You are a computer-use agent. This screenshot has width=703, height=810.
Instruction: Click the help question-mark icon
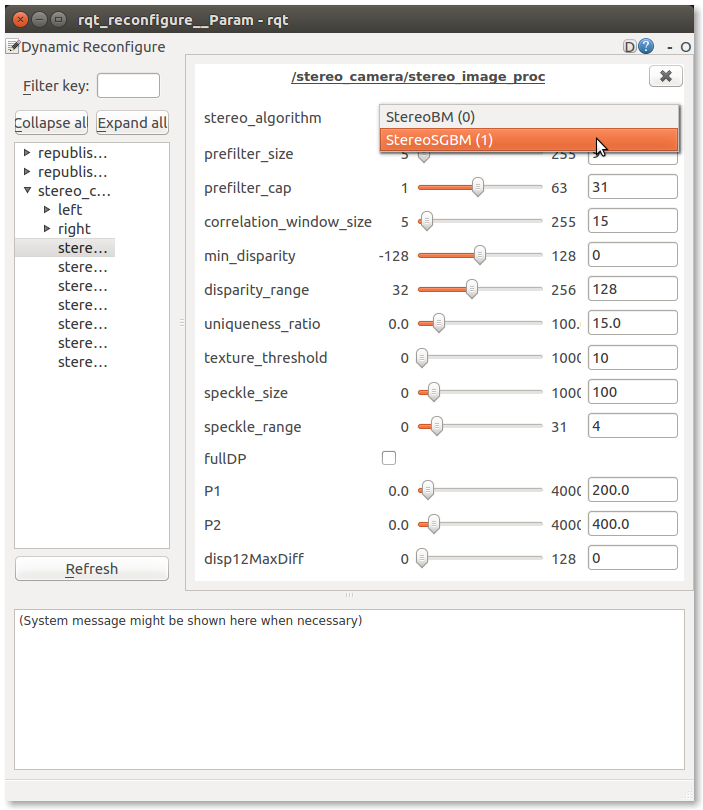pos(646,47)
